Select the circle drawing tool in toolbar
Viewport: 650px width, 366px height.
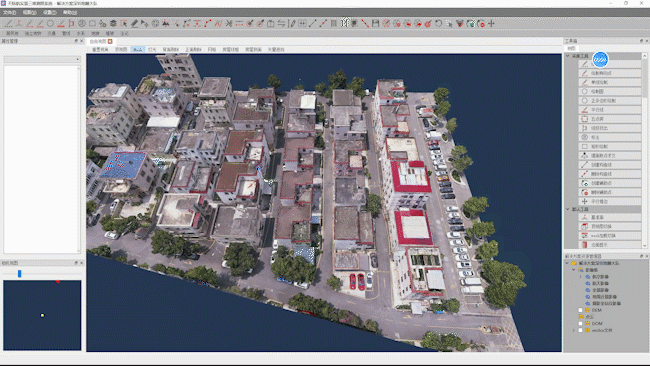(x=50, y=24)
